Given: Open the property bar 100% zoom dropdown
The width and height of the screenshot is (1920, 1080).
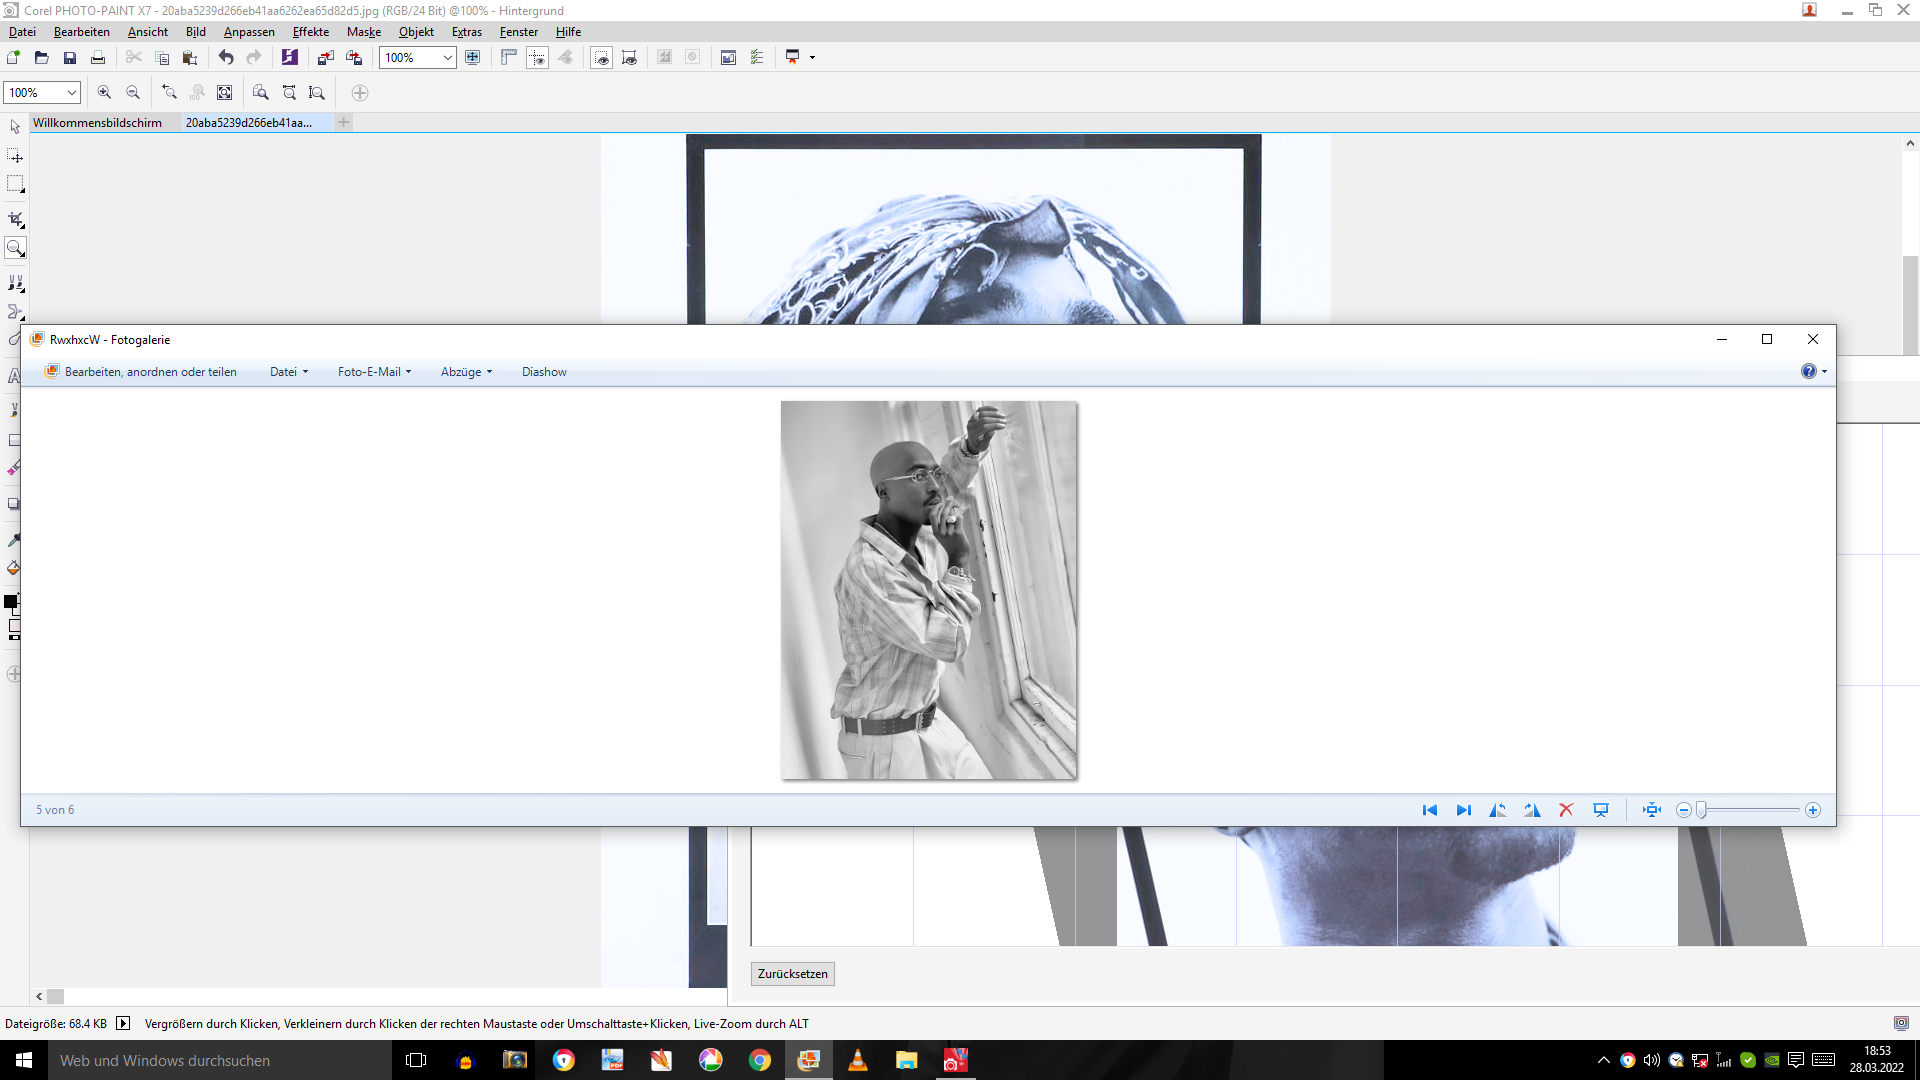Looking at the screenshot, I should [x=71, y=93].
